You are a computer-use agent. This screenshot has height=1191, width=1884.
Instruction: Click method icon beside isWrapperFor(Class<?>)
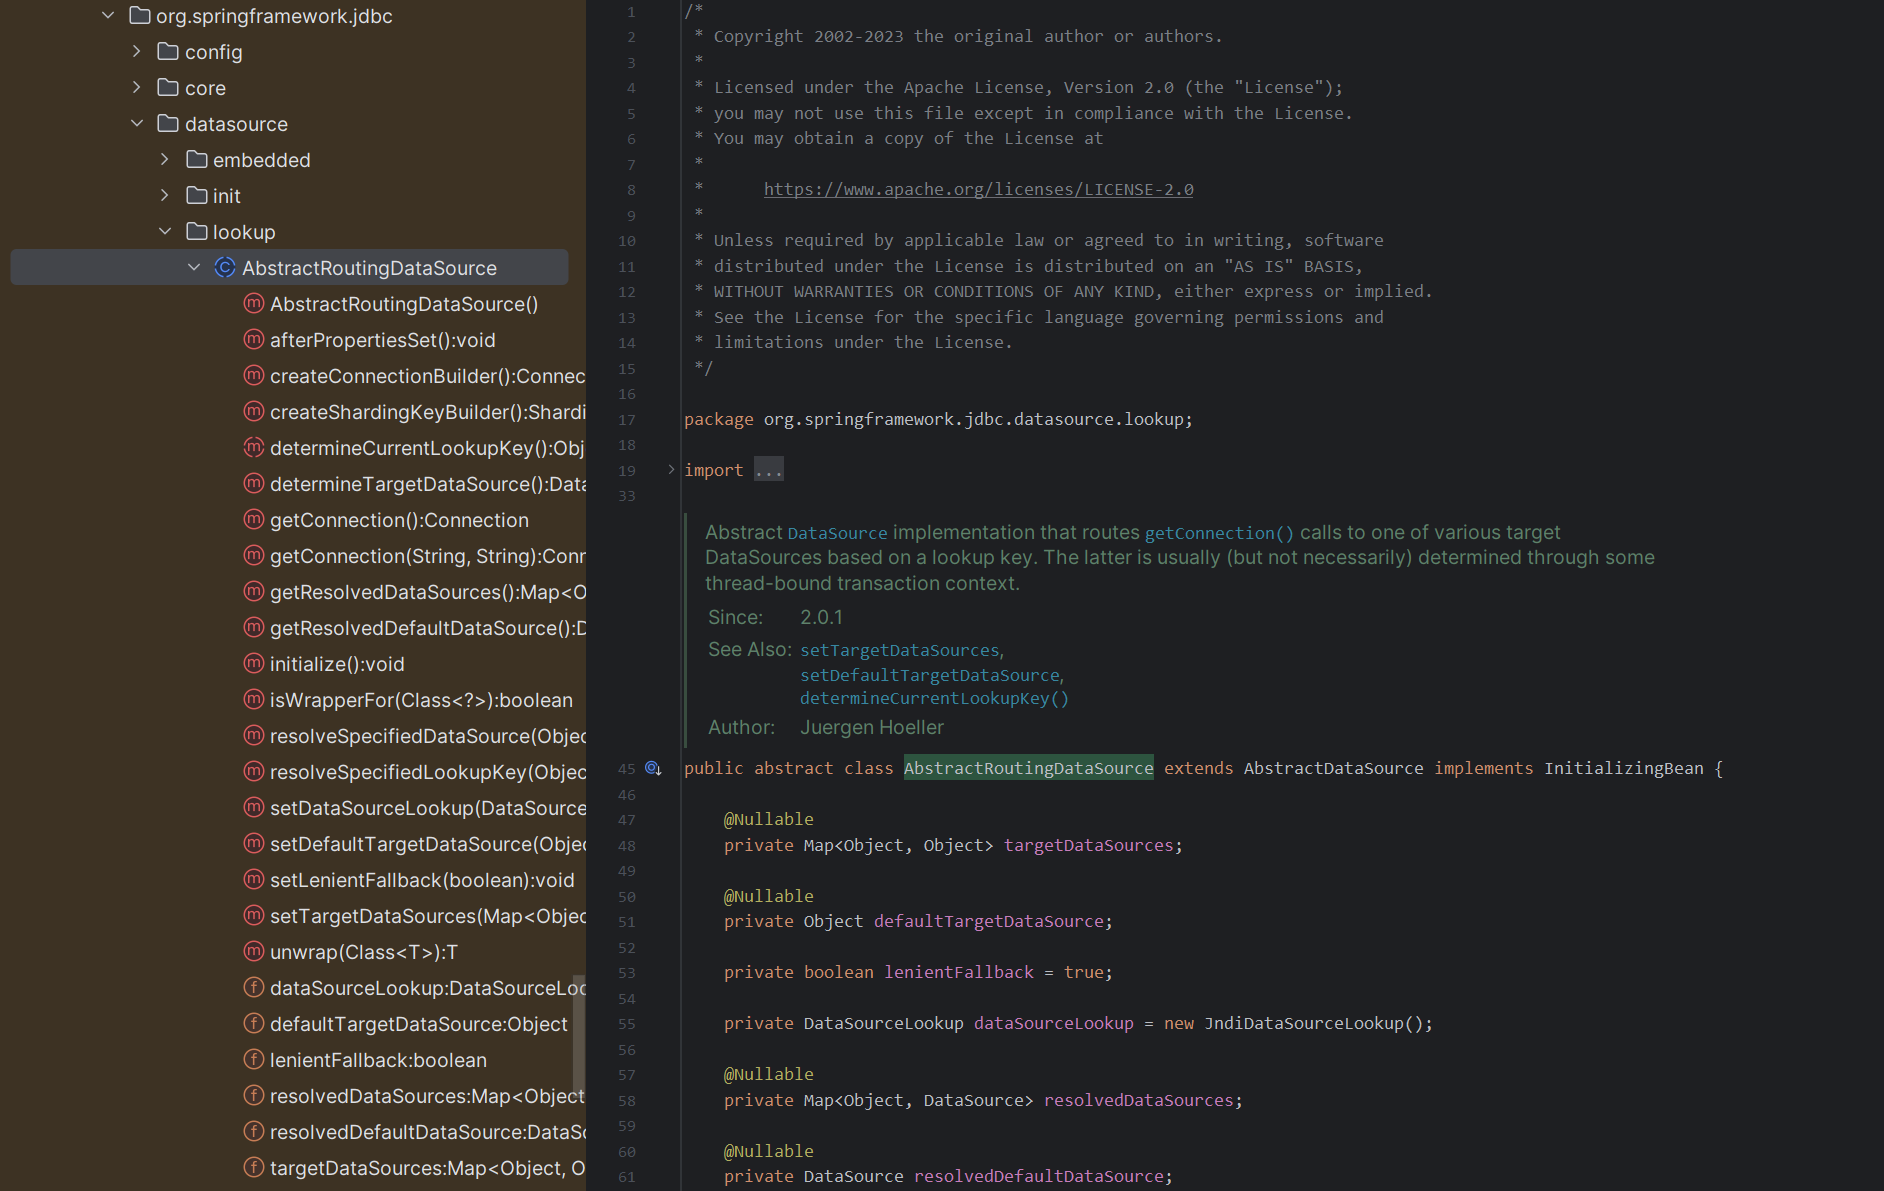coord(254,699)
